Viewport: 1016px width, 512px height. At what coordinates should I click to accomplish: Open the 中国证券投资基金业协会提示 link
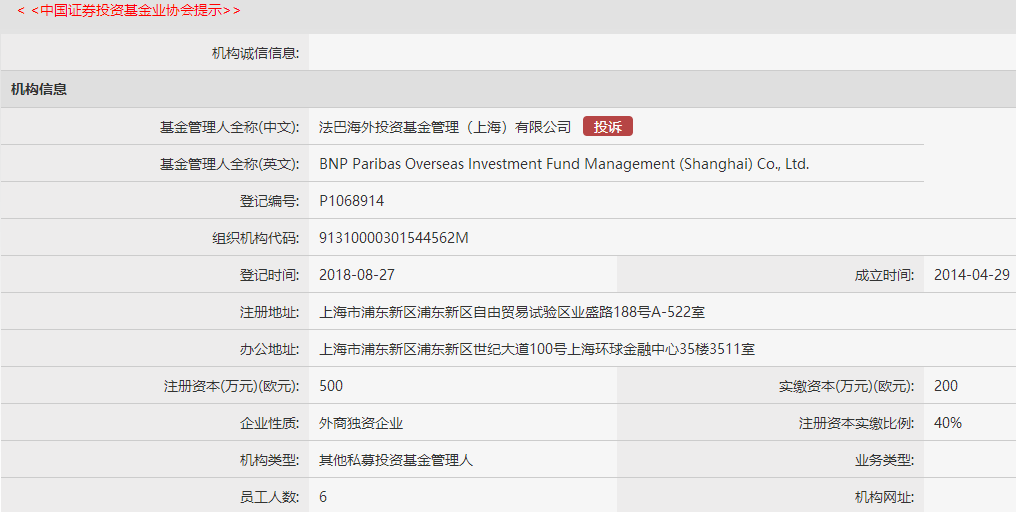(x=128, y=10)
